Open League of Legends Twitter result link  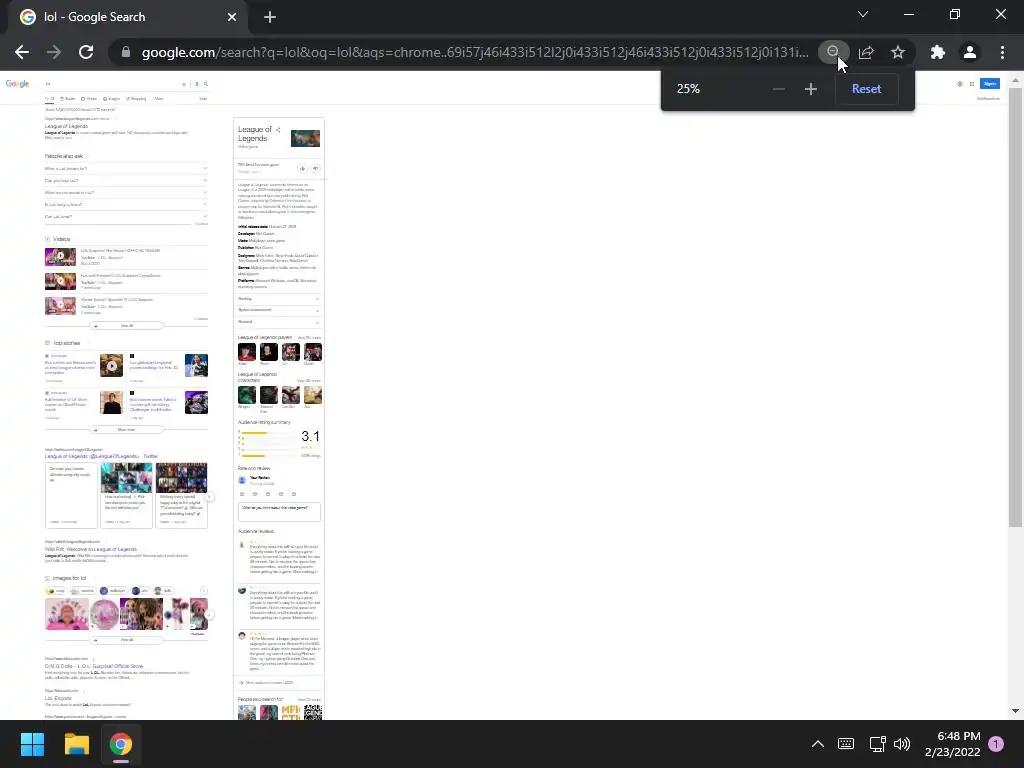[x=101, y=456]
